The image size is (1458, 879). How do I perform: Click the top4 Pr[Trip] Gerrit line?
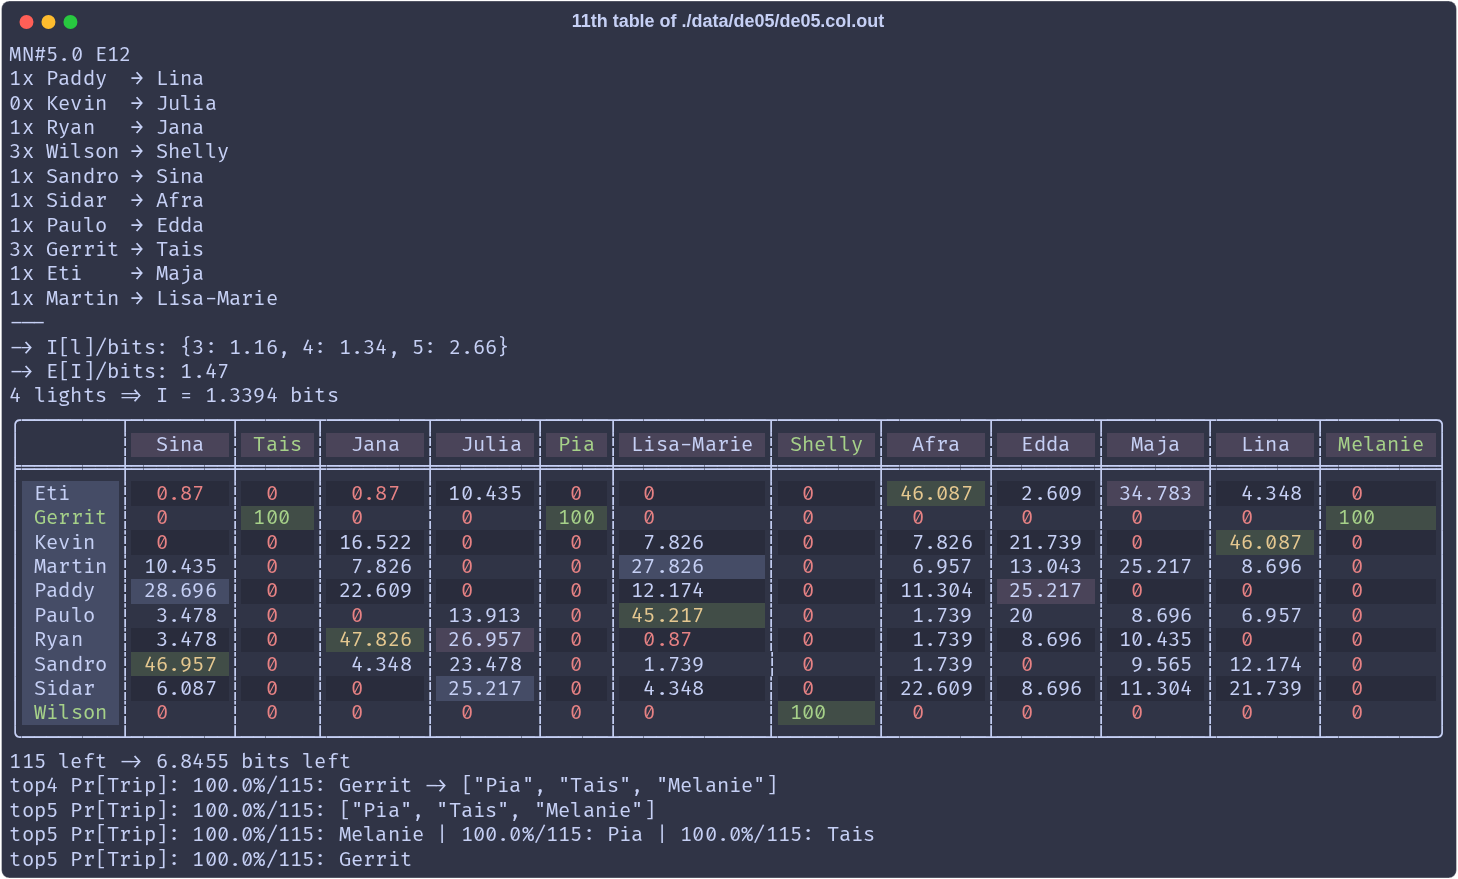coord(394,785)
